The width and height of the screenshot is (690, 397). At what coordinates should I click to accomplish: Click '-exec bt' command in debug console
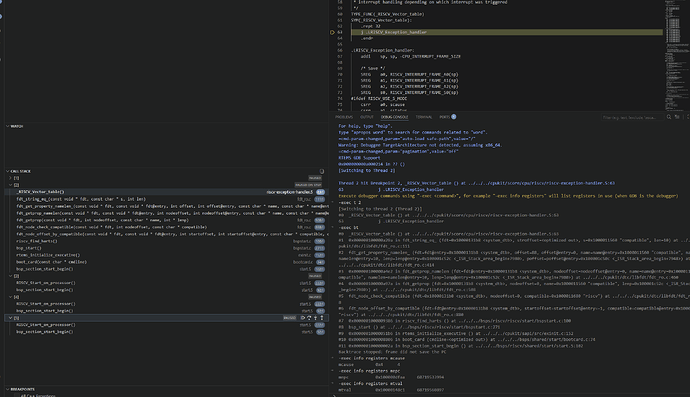[348, 228]
